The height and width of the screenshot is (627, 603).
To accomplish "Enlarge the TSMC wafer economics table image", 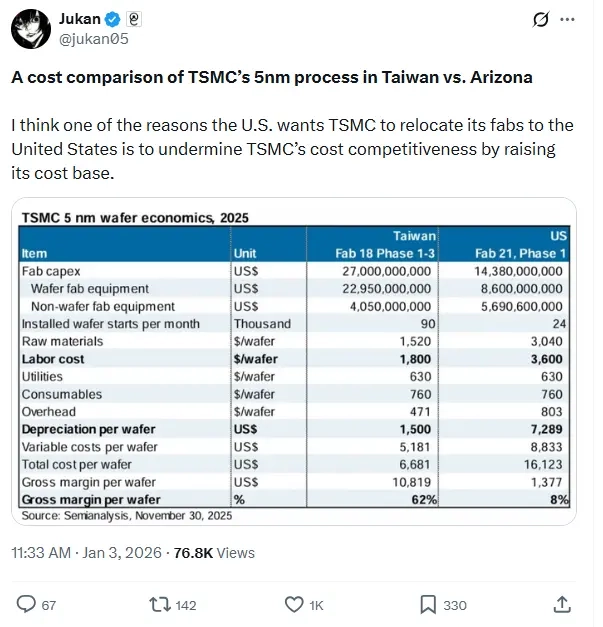I will click(x=294, y=362).
